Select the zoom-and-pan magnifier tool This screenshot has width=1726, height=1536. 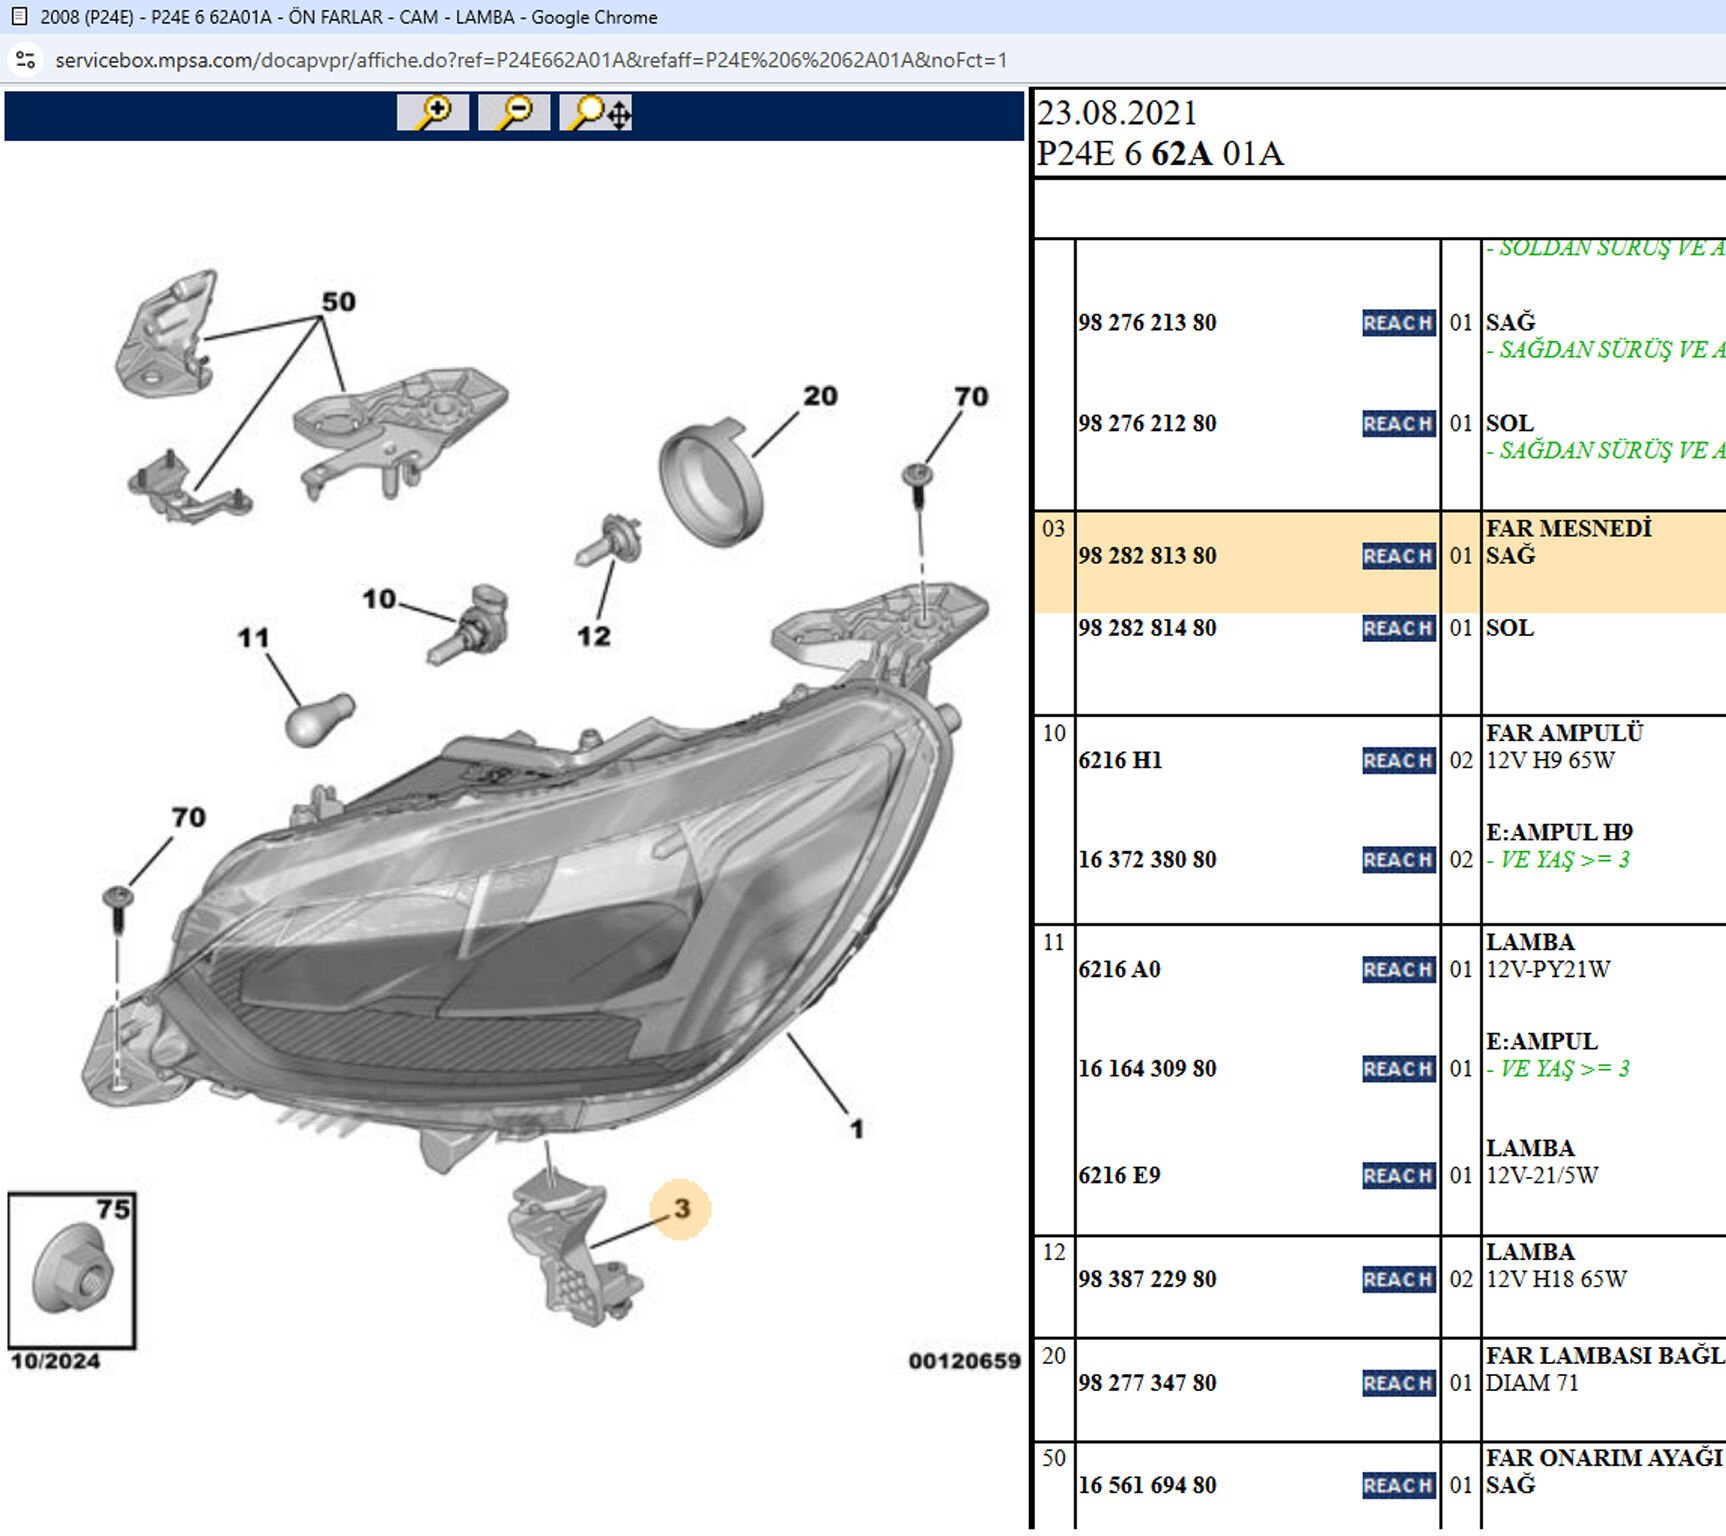tap(596, 112)
